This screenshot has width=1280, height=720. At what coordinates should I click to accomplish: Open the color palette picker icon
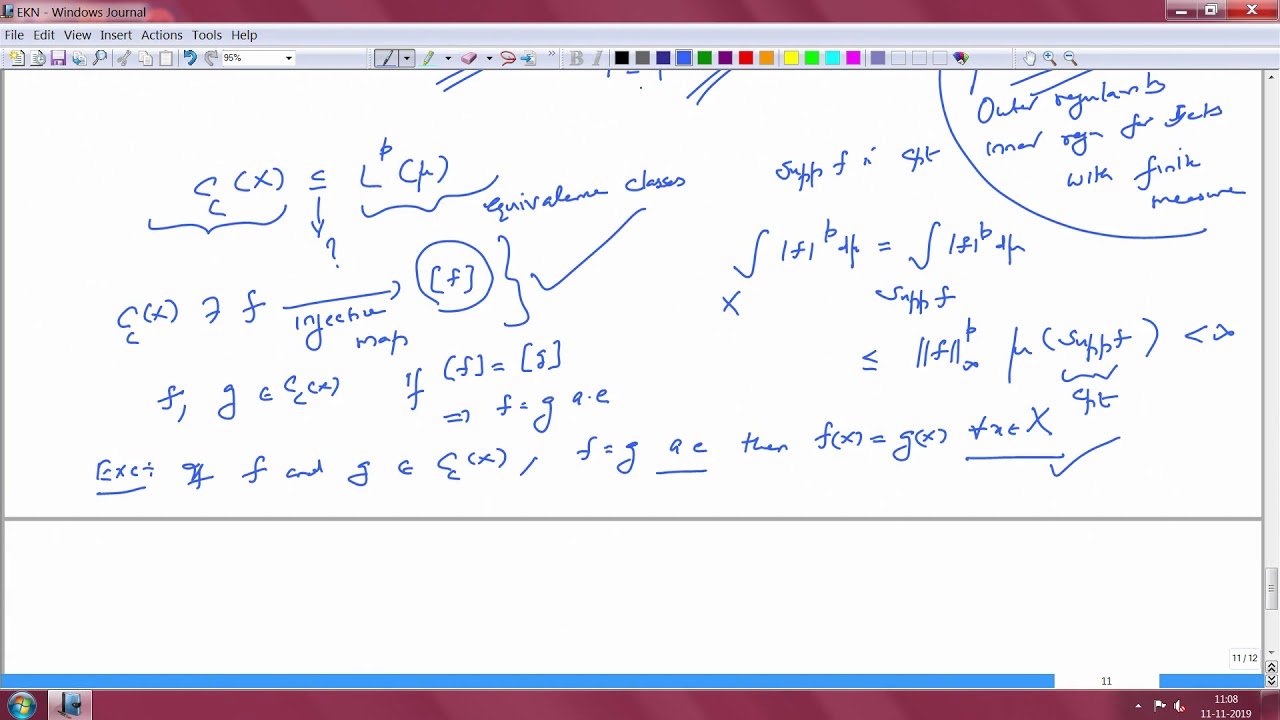tap(961, 58)
